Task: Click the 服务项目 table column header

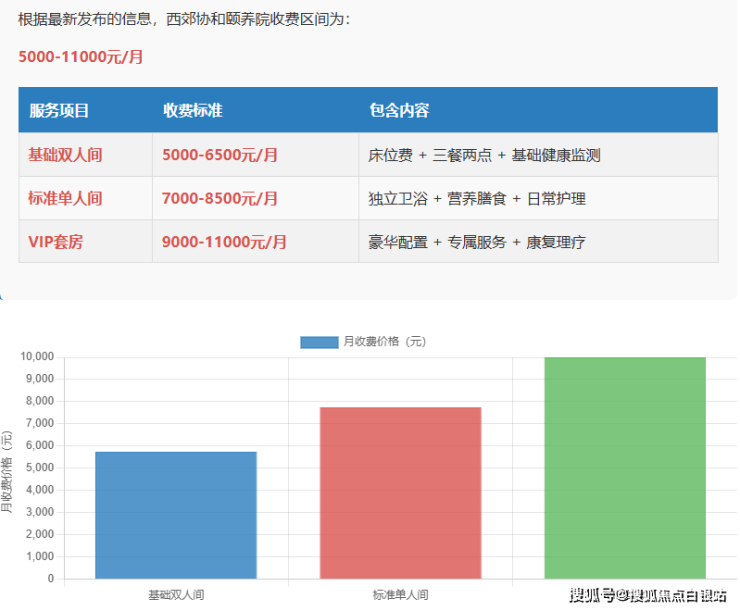Action: pos(59,110)
